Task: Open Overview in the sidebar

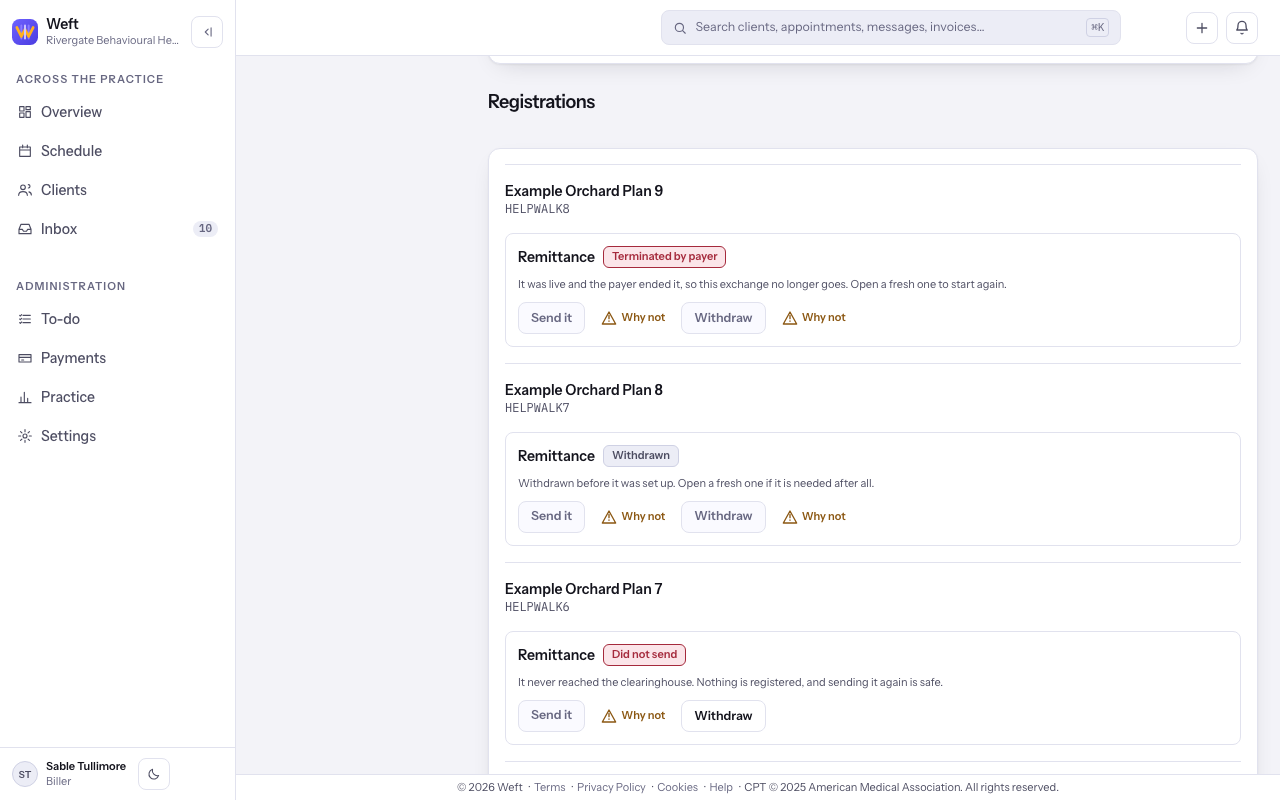Action: (118, 112)
